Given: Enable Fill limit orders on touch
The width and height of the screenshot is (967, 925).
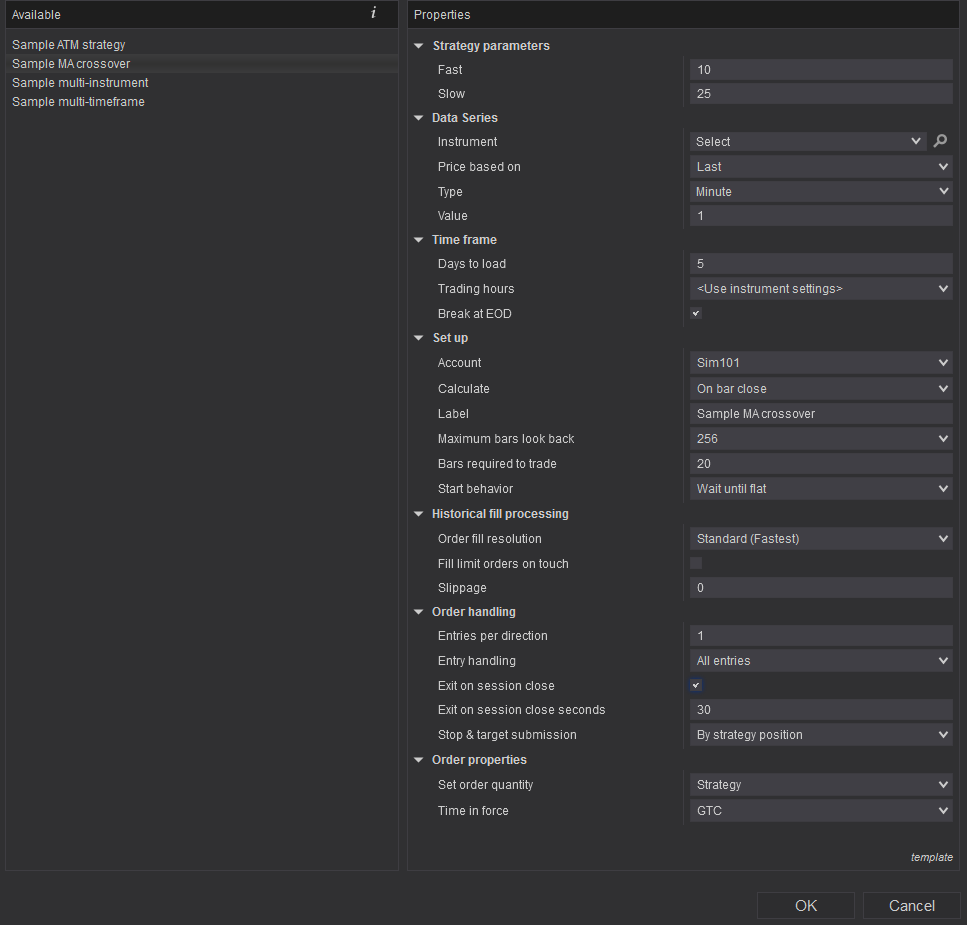Looking at the screenshot, I should [696, 563].
